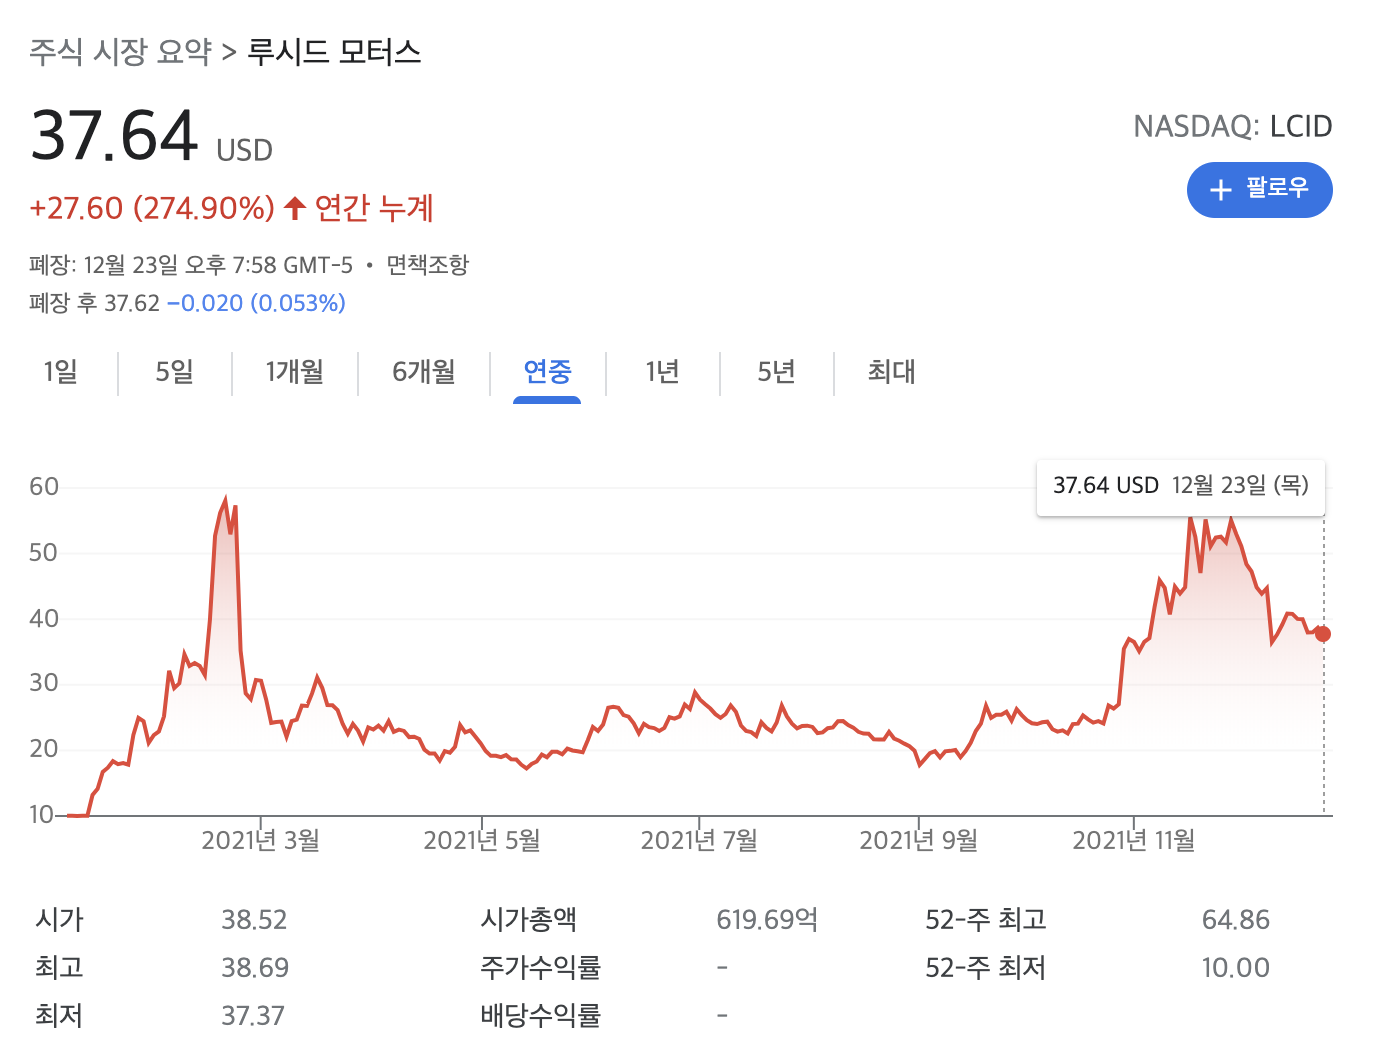Image resolution: width=1386 pixels, height=1061 pixels.
Task: Click the 시가총액 value 619.69억
Action: (767, 920)
